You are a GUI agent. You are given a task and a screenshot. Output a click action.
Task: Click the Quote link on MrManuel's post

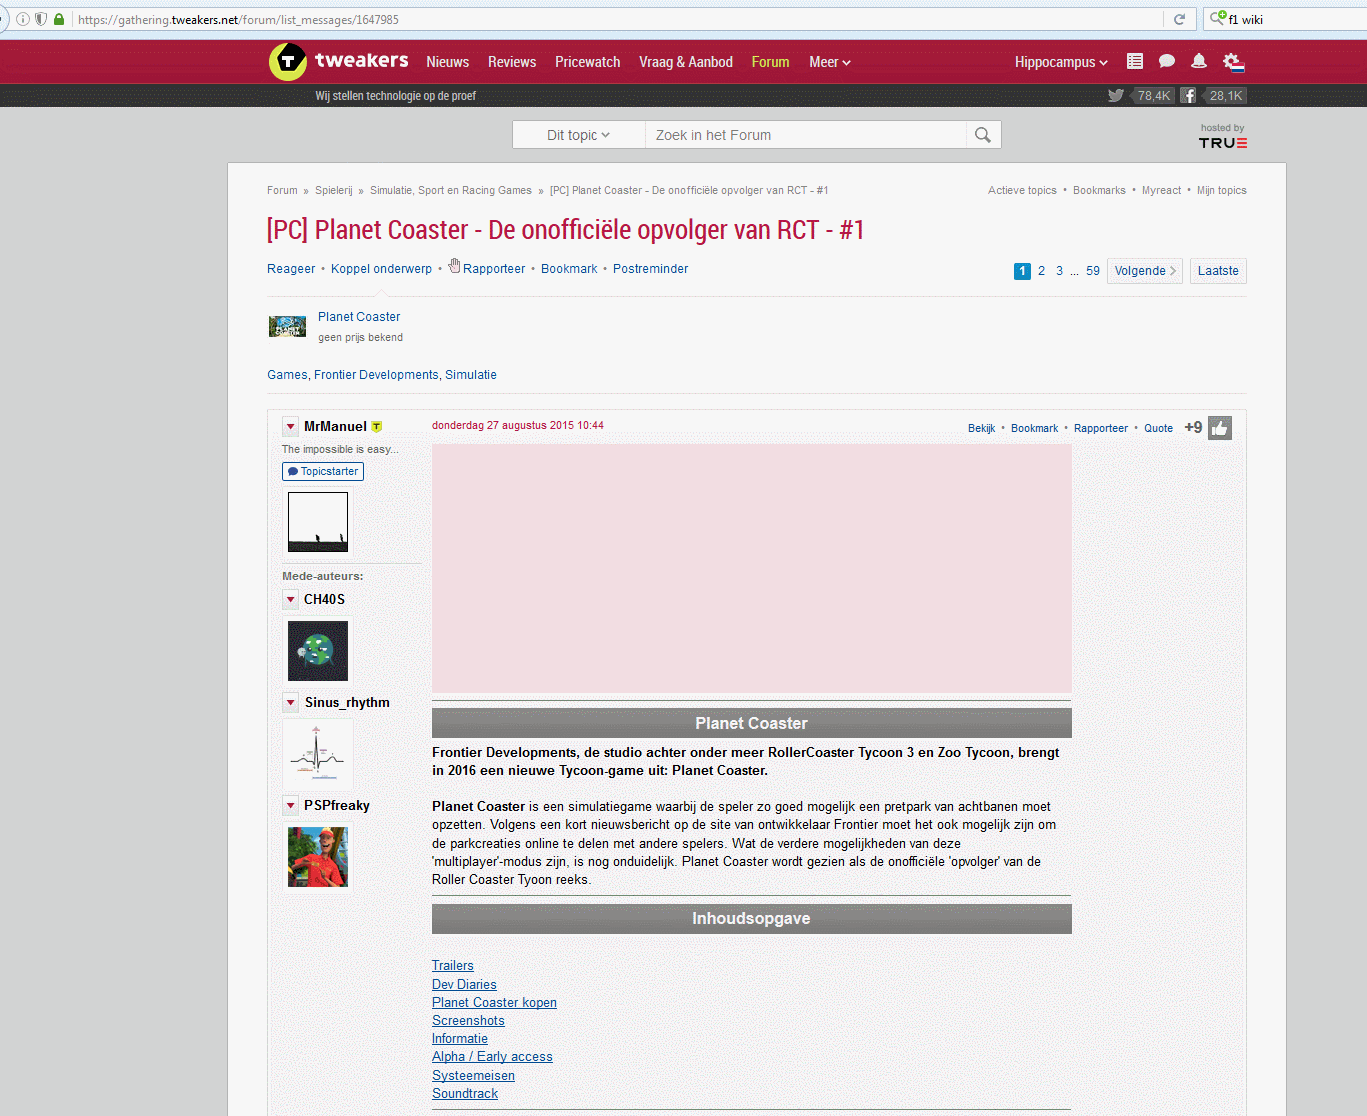(x=1158, y=428)
